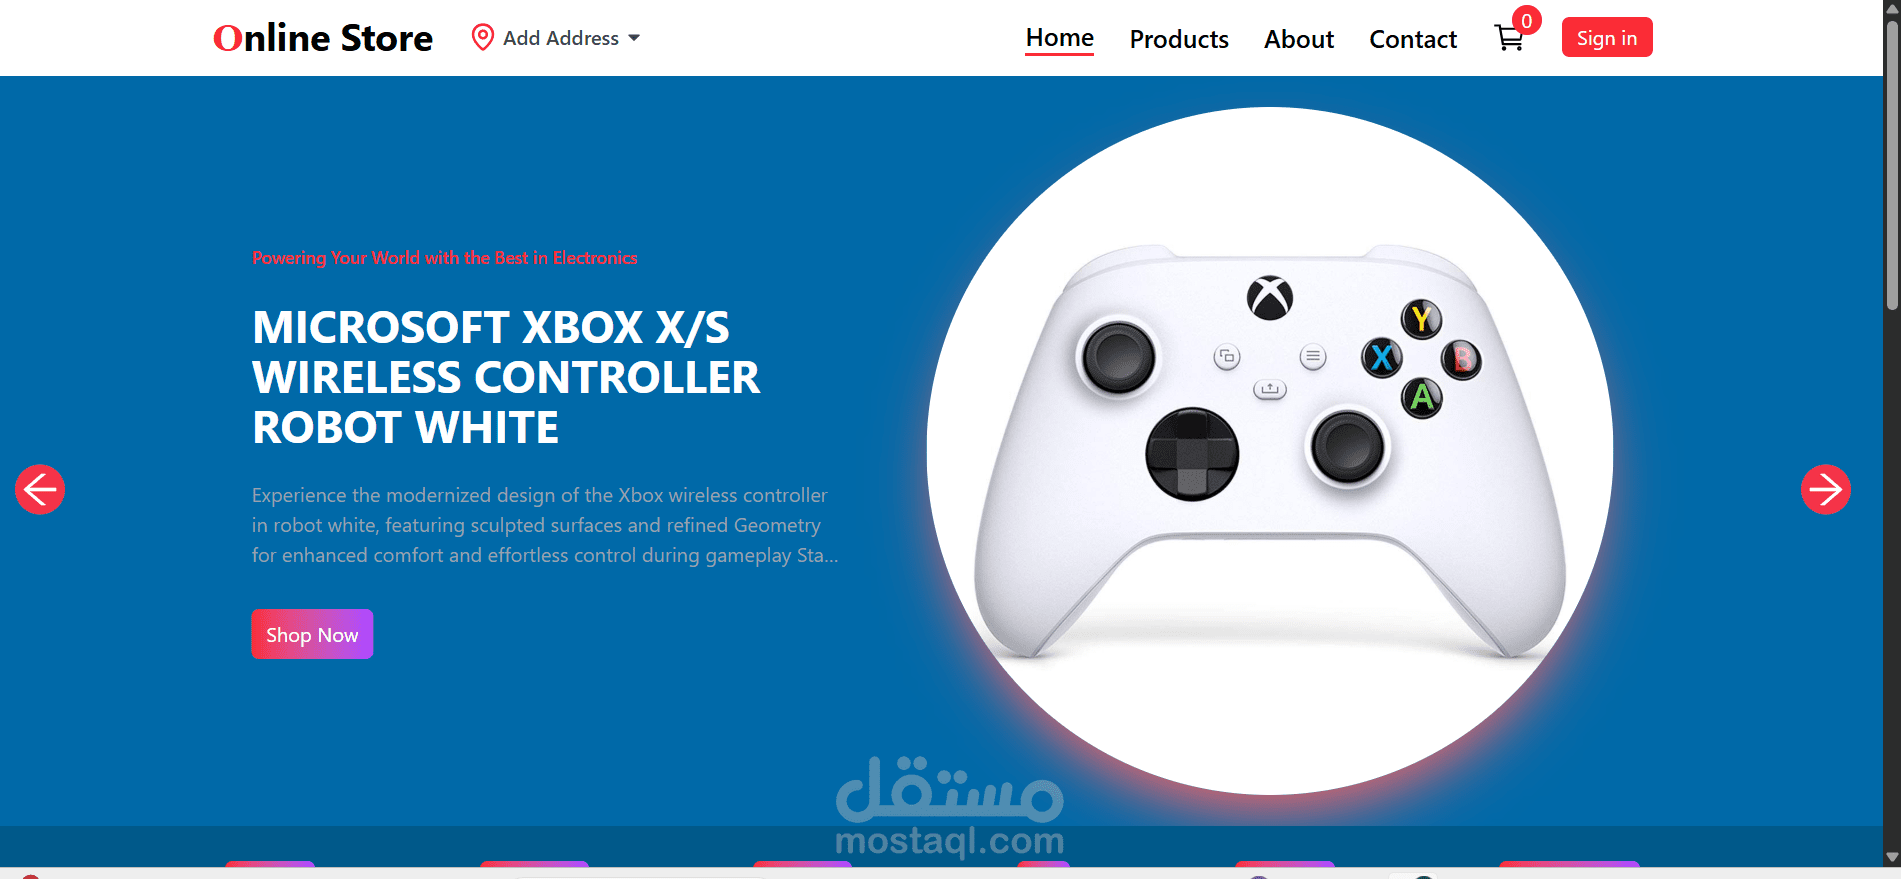Click the Sign in button
1901x879 pixels.
click(1607, 38)
